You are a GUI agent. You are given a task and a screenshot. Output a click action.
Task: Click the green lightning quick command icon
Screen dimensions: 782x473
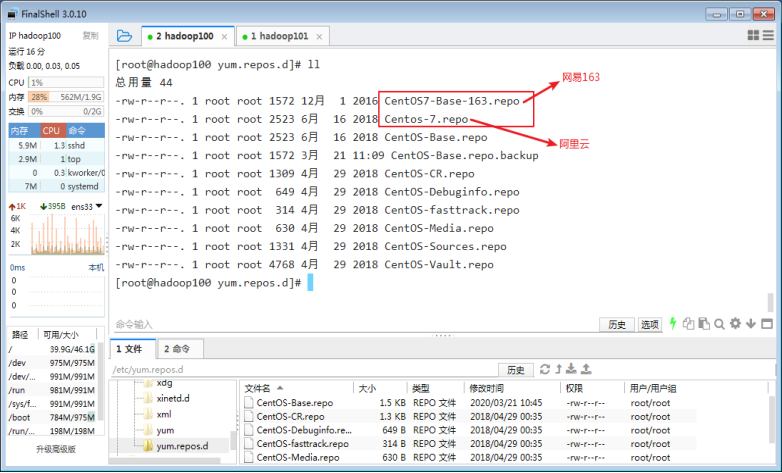[x=673, y=323]
